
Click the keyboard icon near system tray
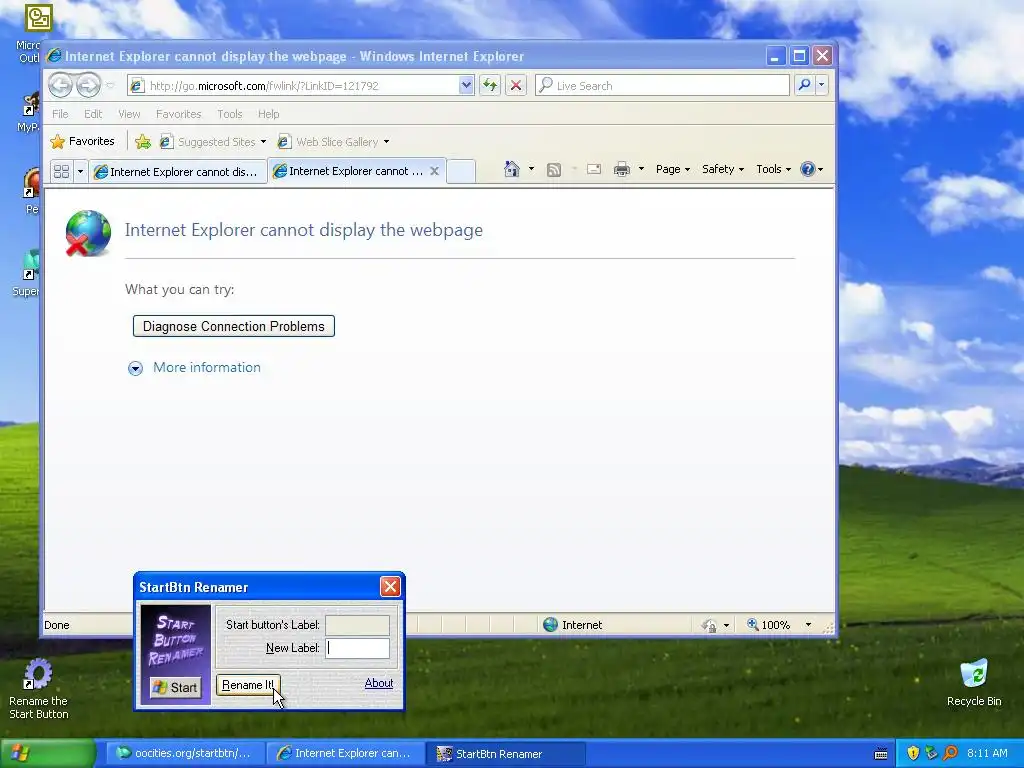click(x=881, y=754)
